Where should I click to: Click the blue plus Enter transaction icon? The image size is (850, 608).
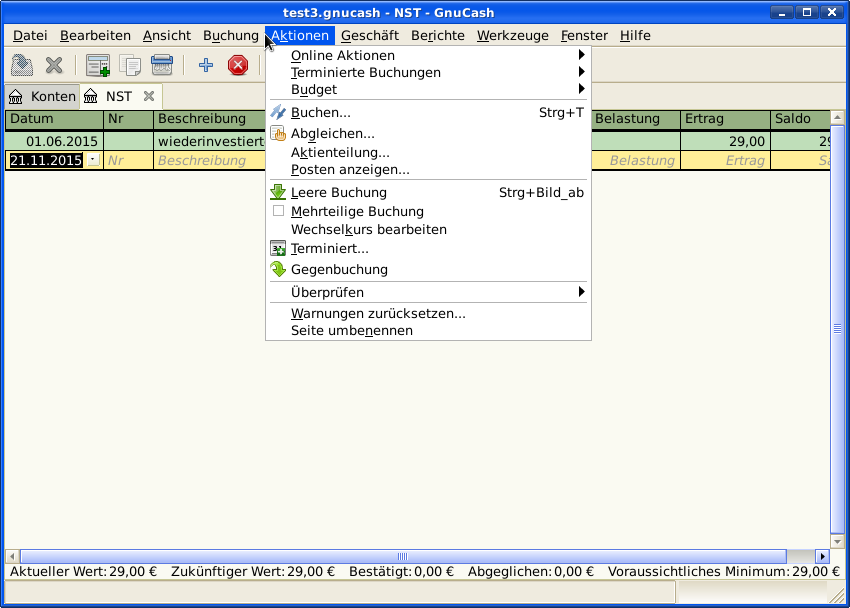point(206,66)
